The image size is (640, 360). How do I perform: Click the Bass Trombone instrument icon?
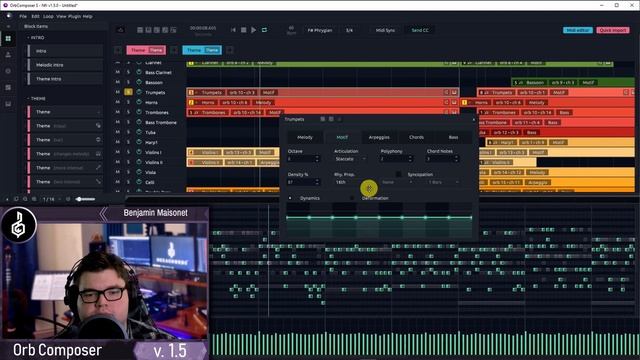click(139, 122)
